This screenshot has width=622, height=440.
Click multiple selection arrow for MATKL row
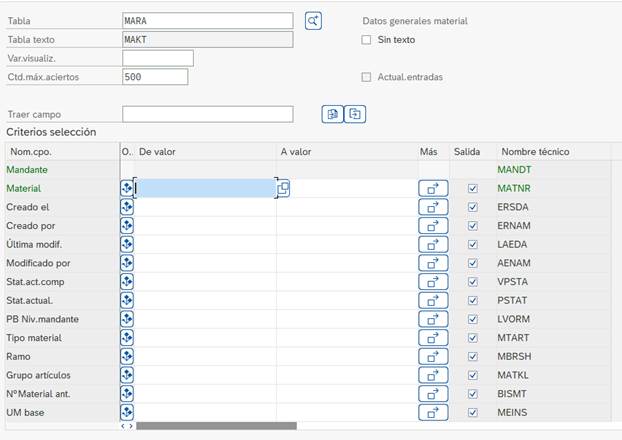click(433, 375)
